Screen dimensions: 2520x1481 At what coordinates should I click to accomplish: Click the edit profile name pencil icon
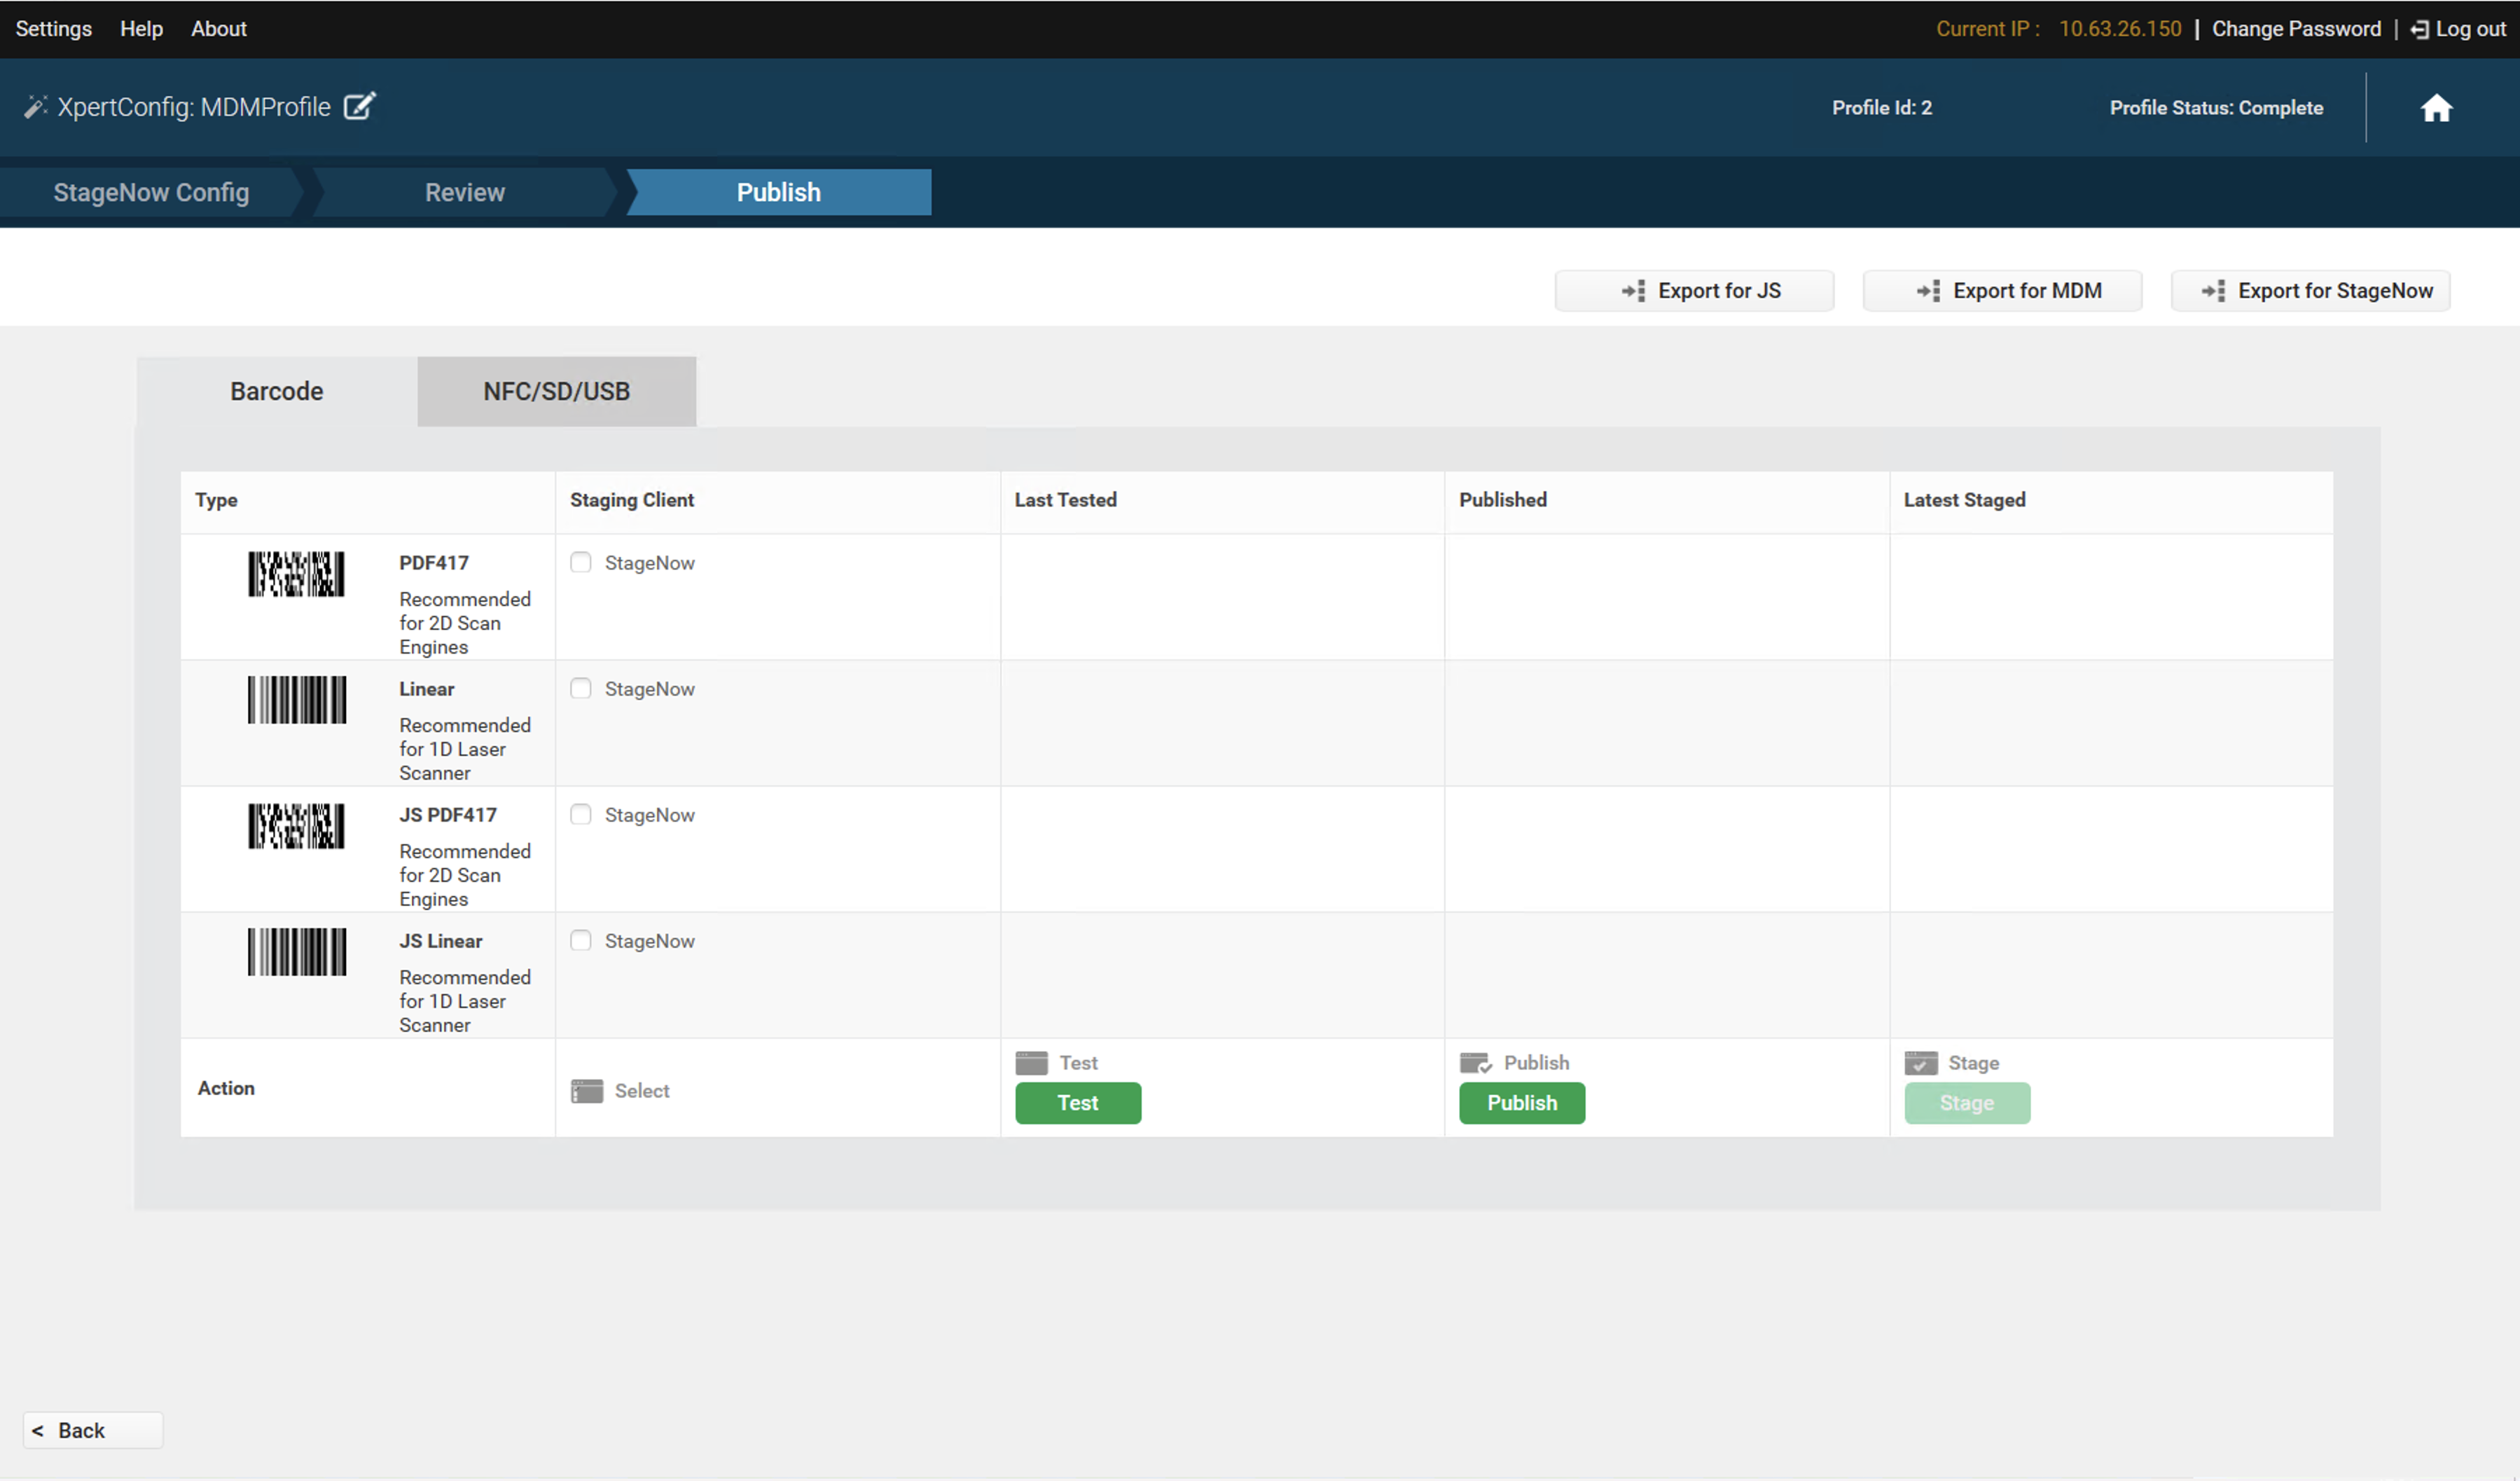(x=359, y=106)
